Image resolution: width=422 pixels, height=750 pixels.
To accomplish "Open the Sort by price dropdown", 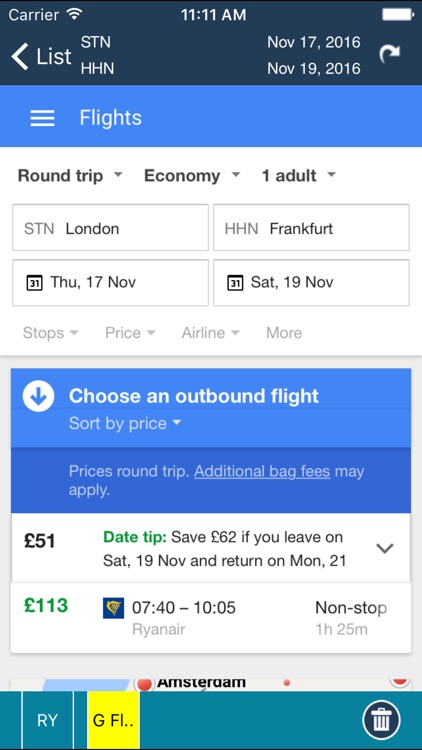I will [x=125, y=423].
